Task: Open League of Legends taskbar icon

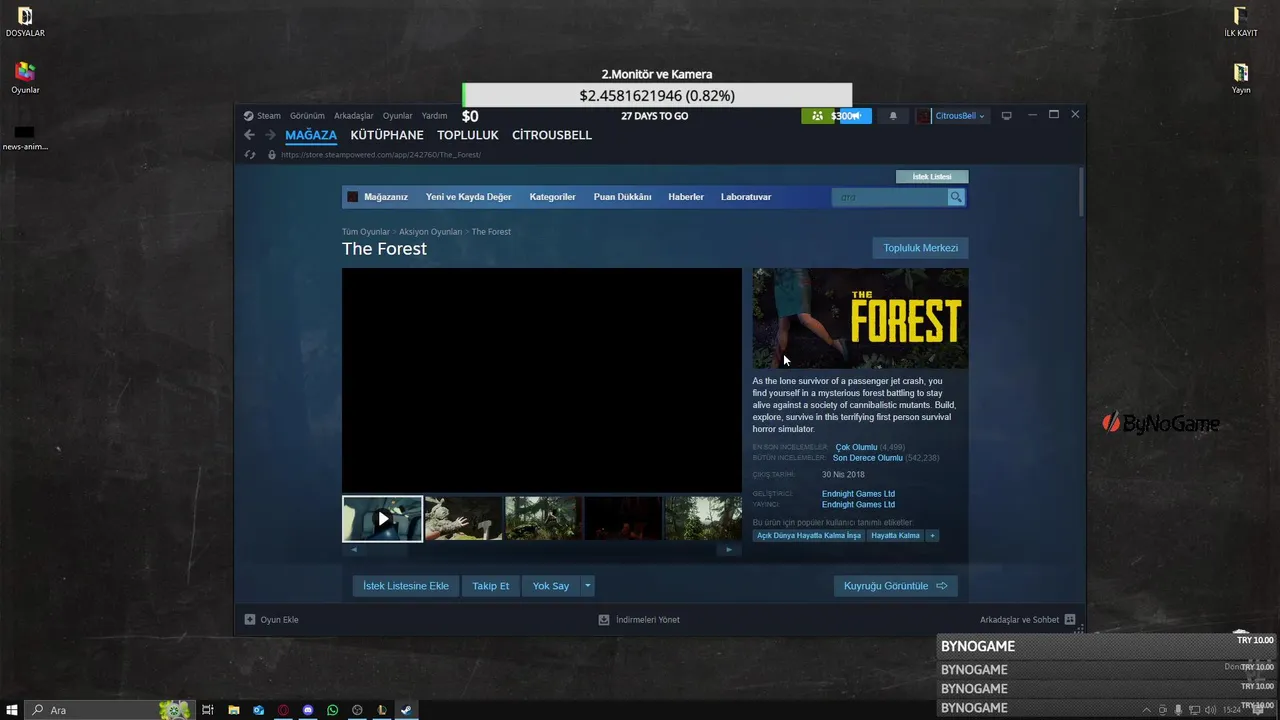Action: (x=382, y=710)
